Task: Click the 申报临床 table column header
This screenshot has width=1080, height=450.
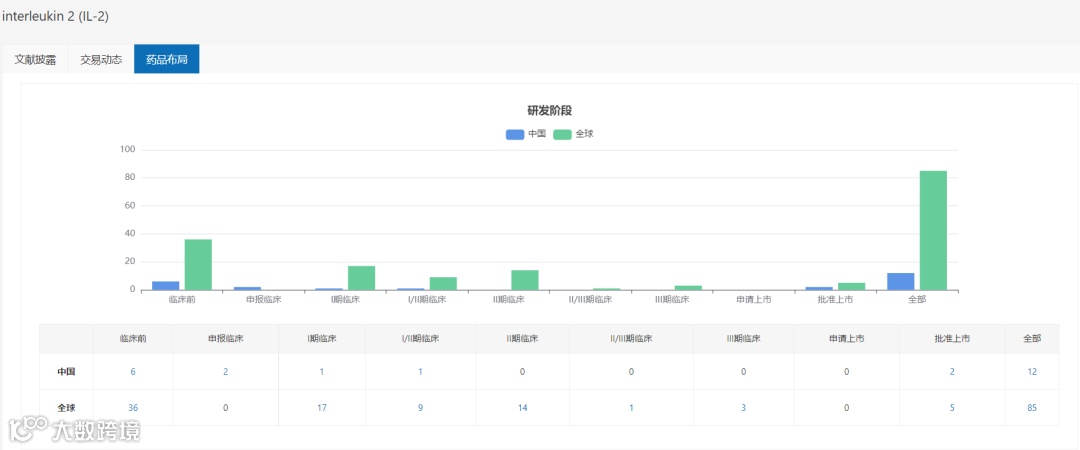Action: [225, 338]
